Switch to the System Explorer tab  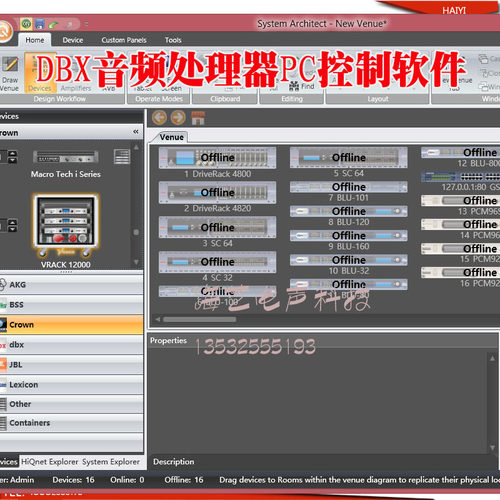[111, 462]
